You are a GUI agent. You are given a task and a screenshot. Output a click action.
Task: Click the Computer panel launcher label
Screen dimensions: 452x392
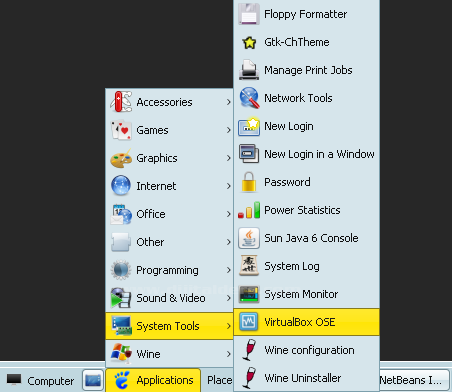coord(51,381)
